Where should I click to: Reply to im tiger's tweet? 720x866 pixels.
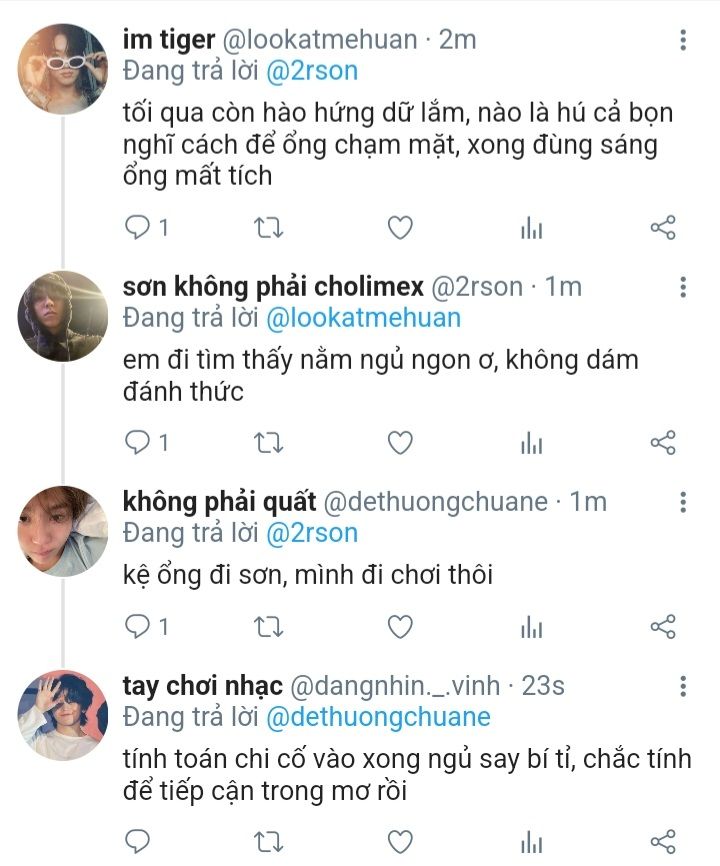pos(137,228)
